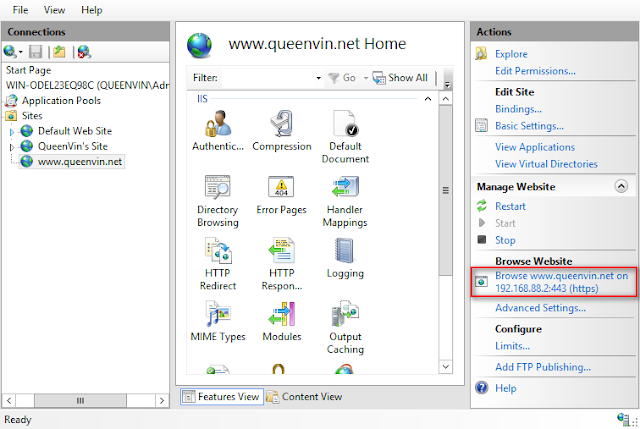Open the Directory Browsing feature
Image resolution: width=640 pixels, height=429 pixels.
coord(218,187)
